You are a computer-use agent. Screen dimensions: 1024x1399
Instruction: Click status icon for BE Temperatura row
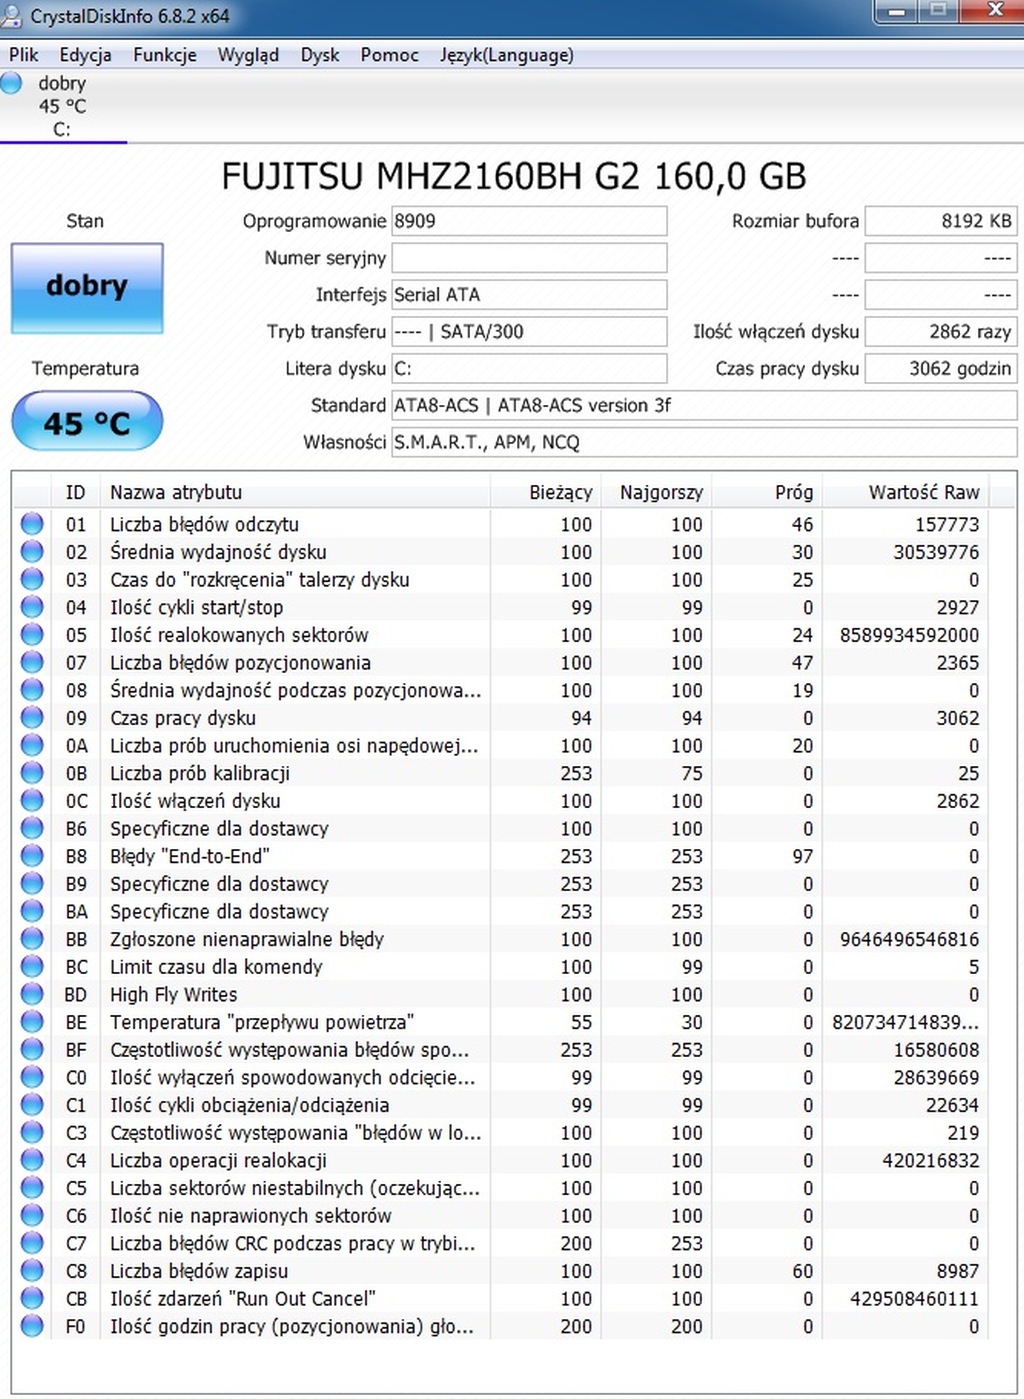pyautogui.click(x=32, y=1021)
